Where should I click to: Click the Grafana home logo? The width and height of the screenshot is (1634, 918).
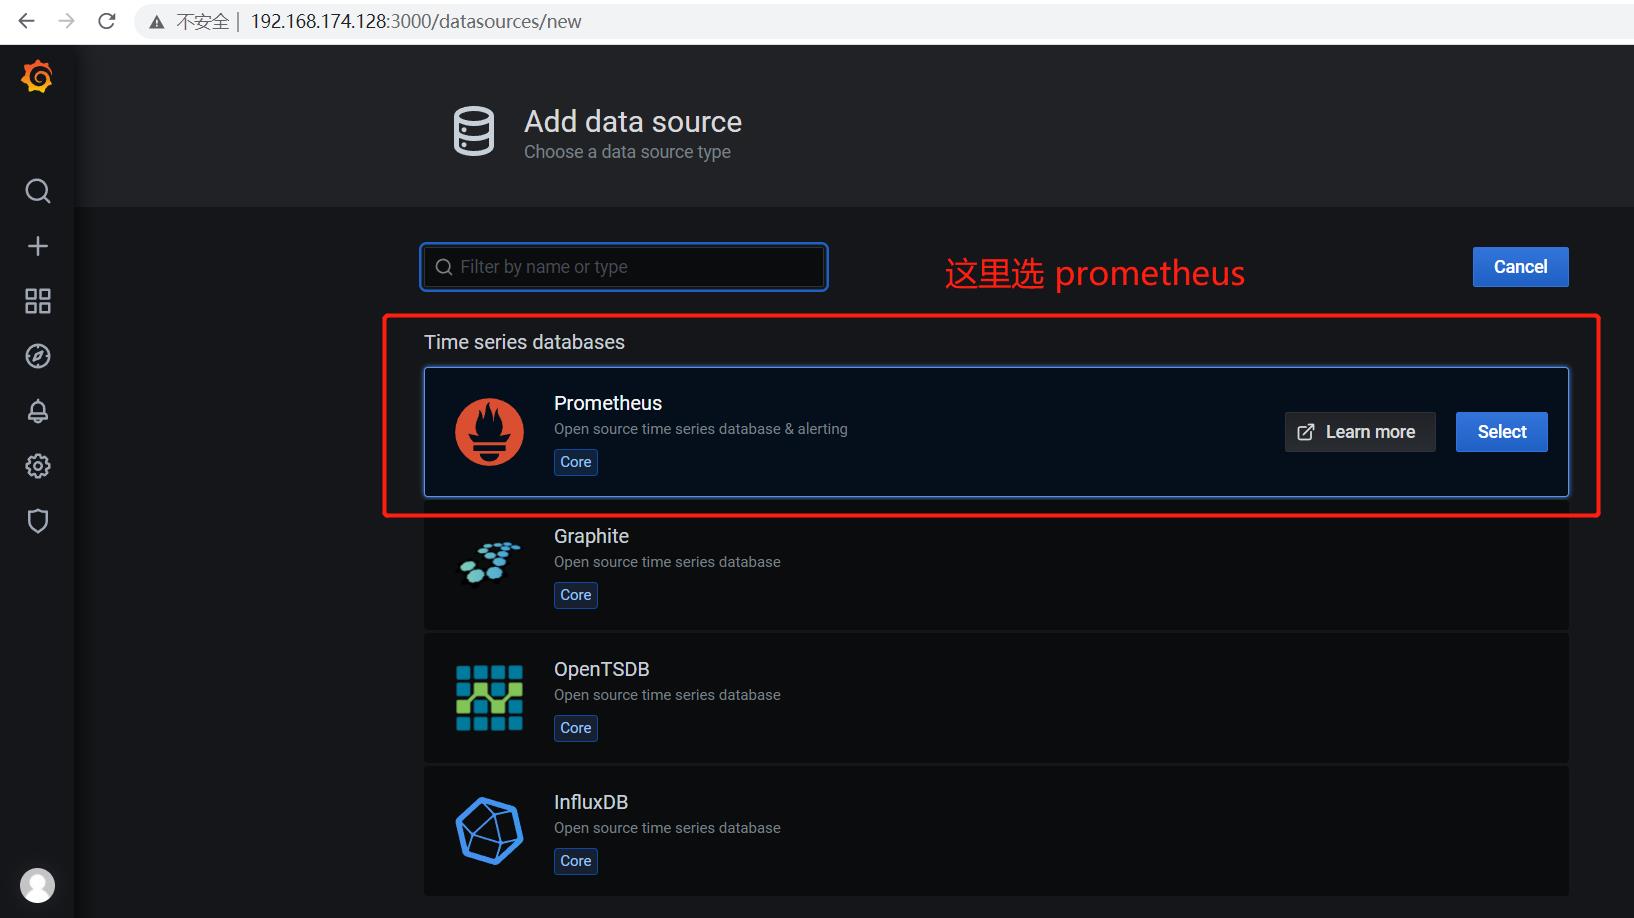37,76
